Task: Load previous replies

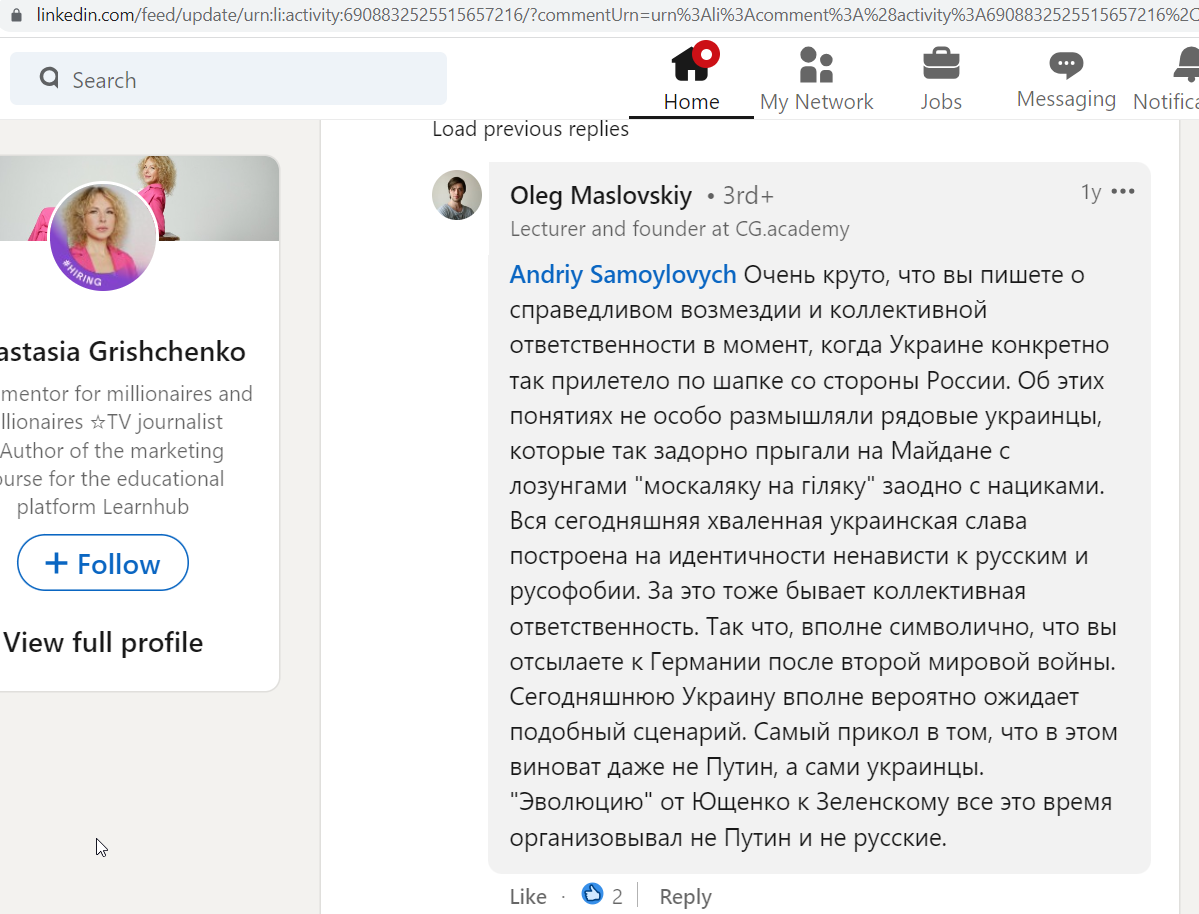Action: point(530,128)
